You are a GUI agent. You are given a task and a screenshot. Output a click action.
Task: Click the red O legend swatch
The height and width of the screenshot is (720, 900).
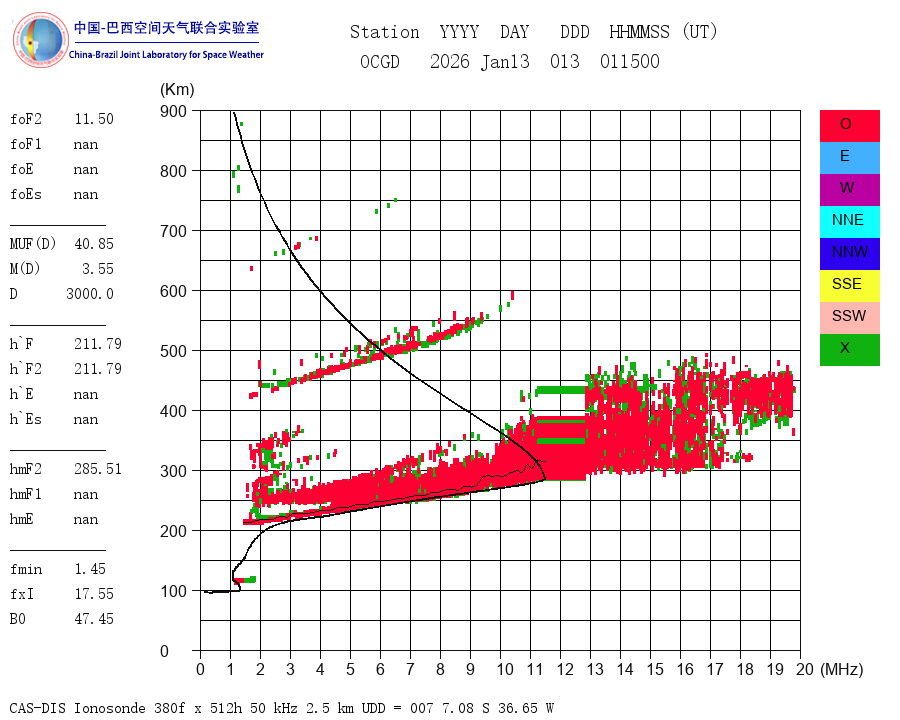click(x=849, y=126)
